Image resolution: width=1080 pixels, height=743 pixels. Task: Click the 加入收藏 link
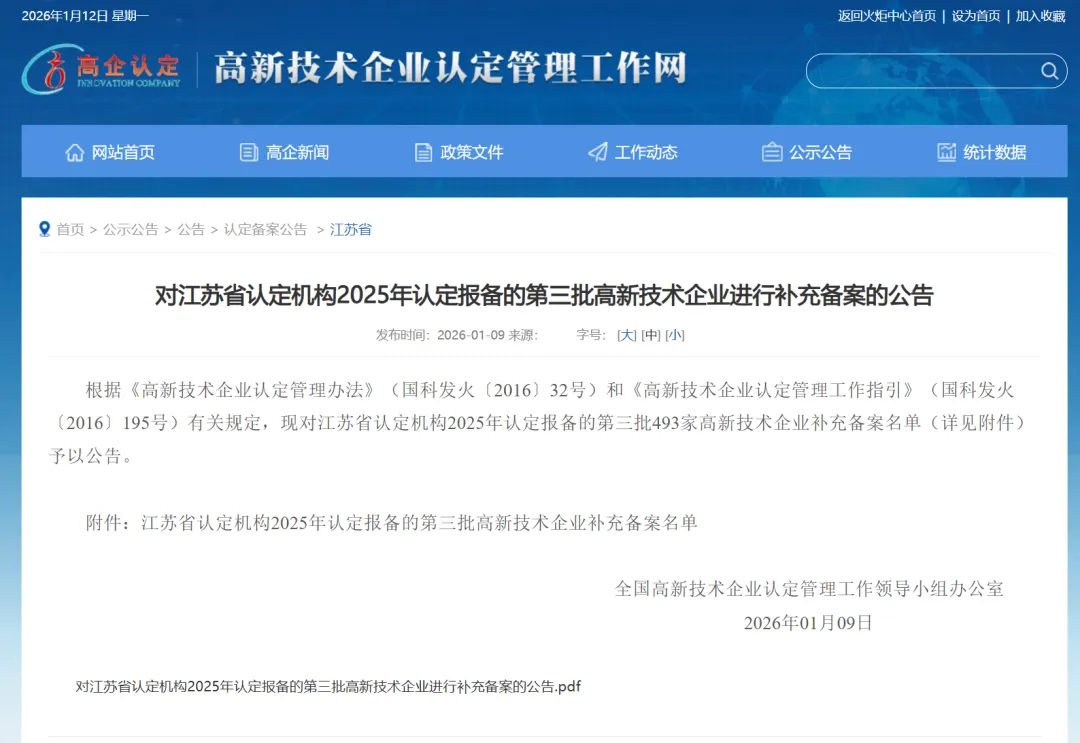coord(1040,15)
